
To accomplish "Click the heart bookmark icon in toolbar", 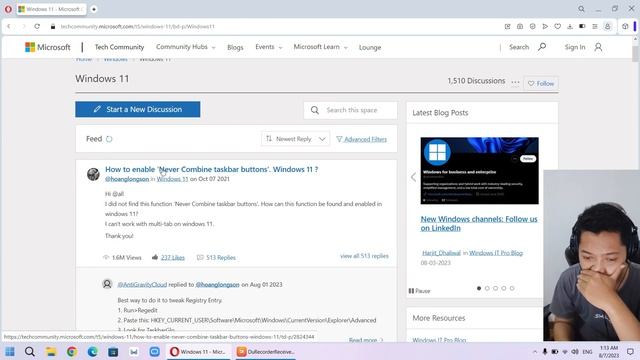I will click(558, 26).
